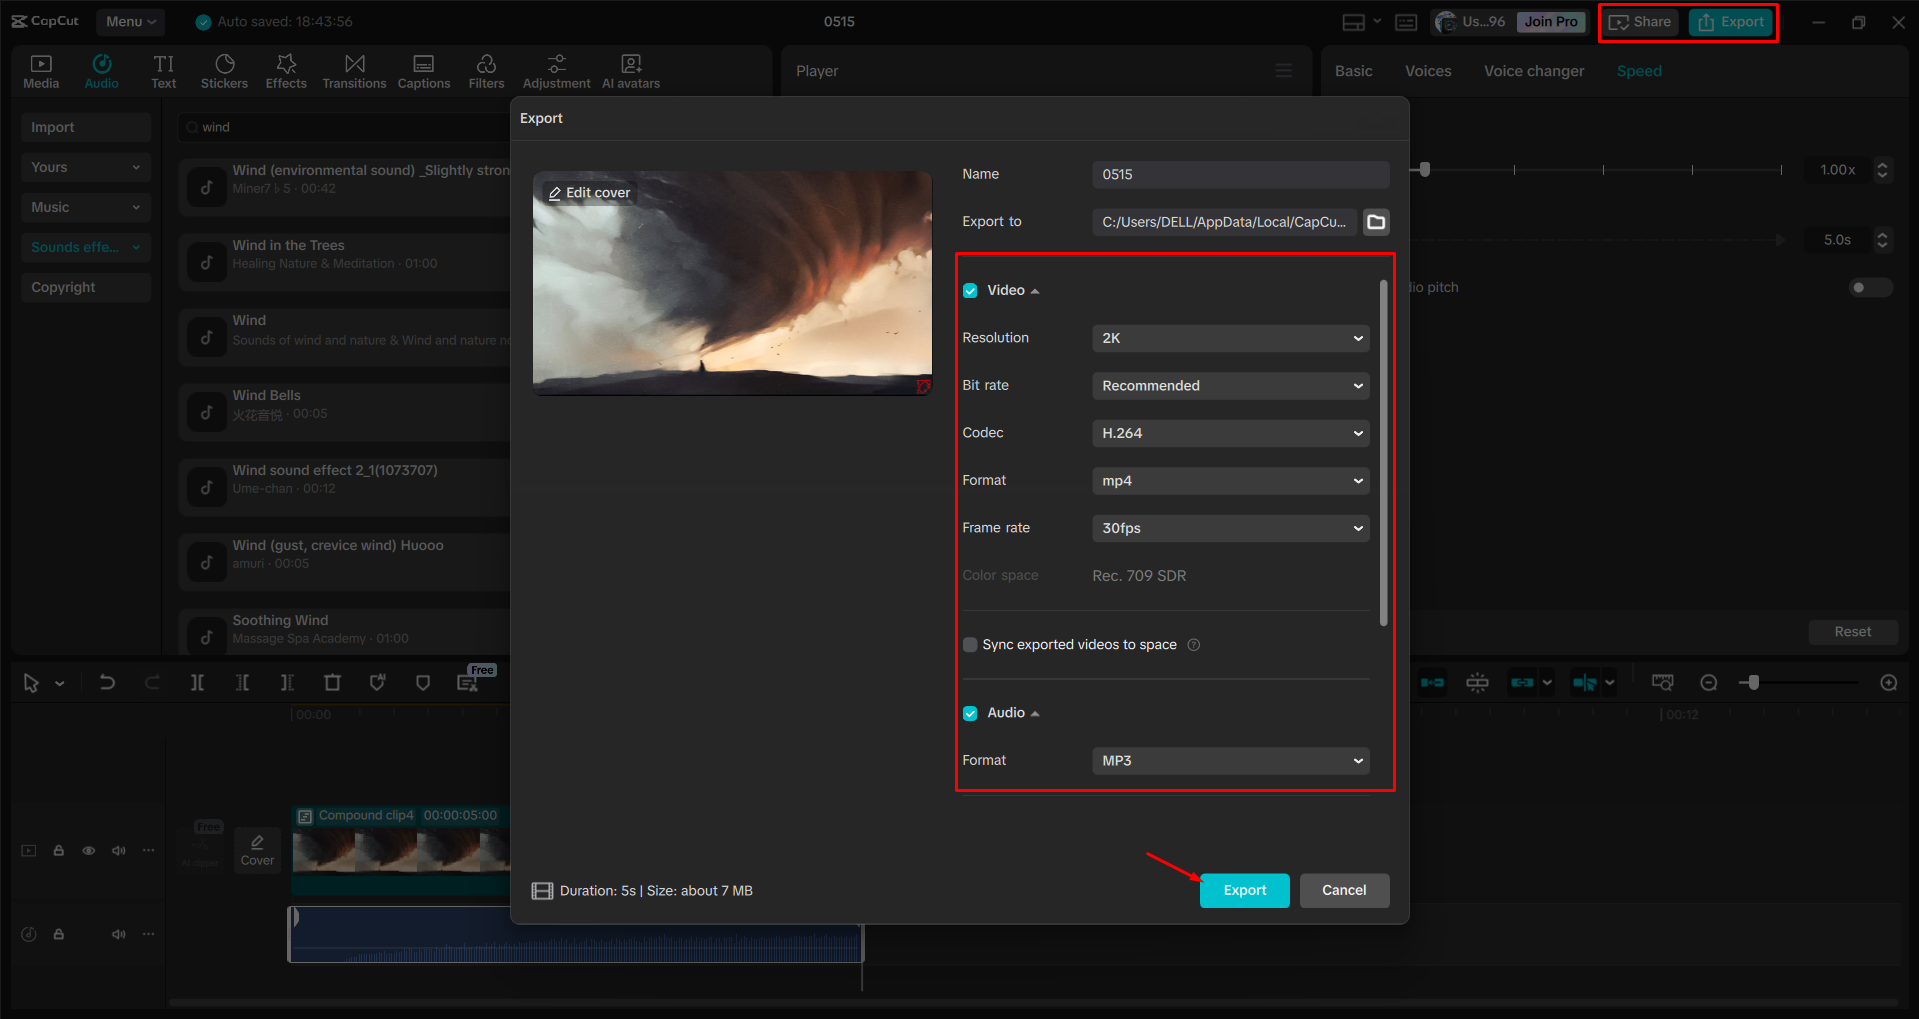Select the Stickers panel icon
The image size is (1919, 1019).
point(224,70)
